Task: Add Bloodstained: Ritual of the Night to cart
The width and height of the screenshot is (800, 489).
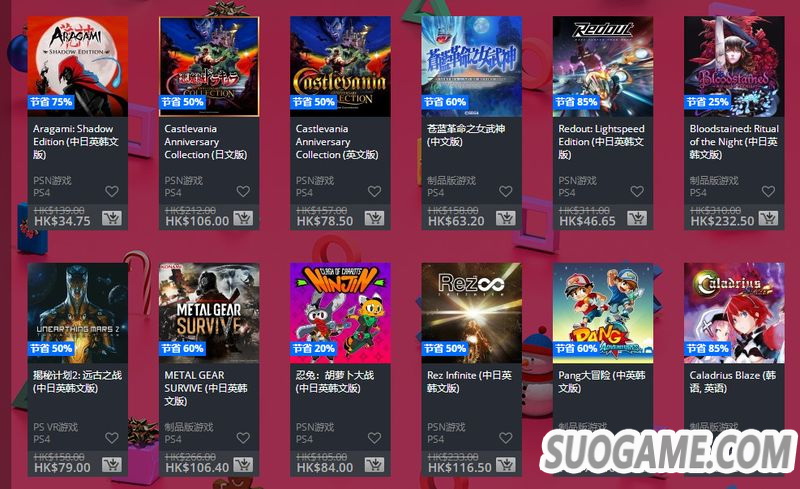Action: (768, 218)
